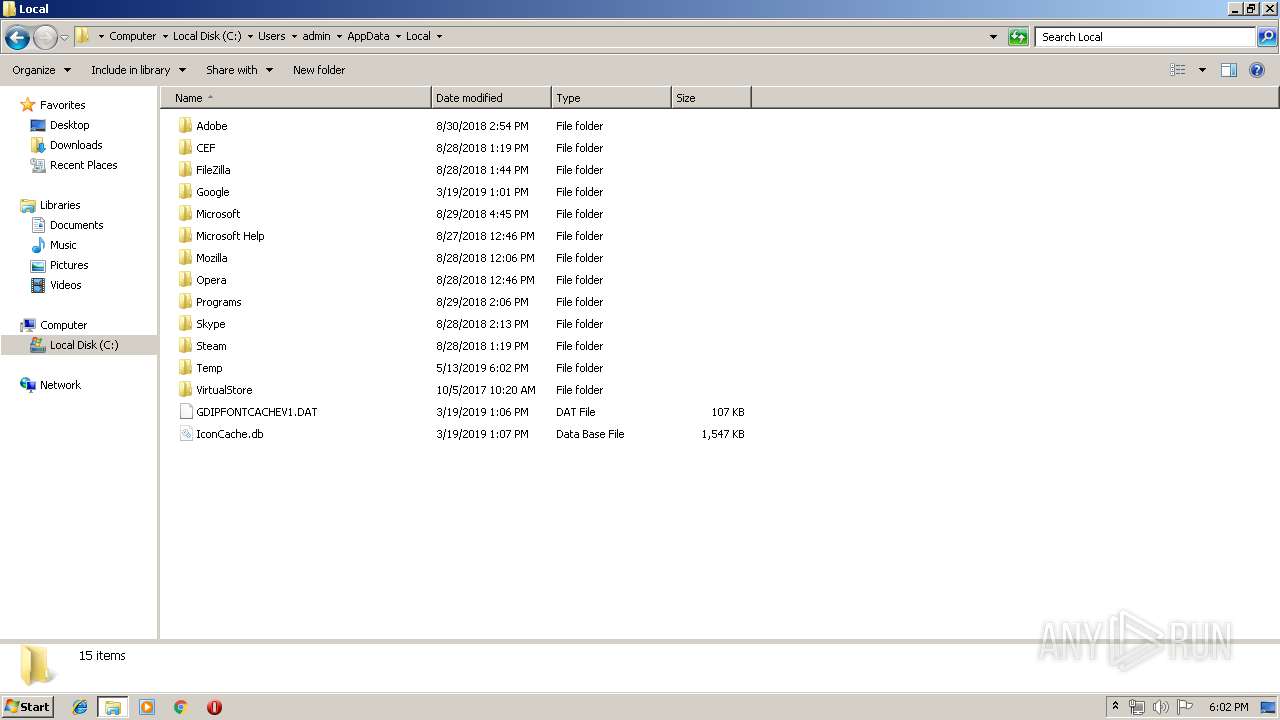The height and width of the screenshot is (720, 1280).
Task: Select the Opera folder name
Action: (x=211, y=280)
